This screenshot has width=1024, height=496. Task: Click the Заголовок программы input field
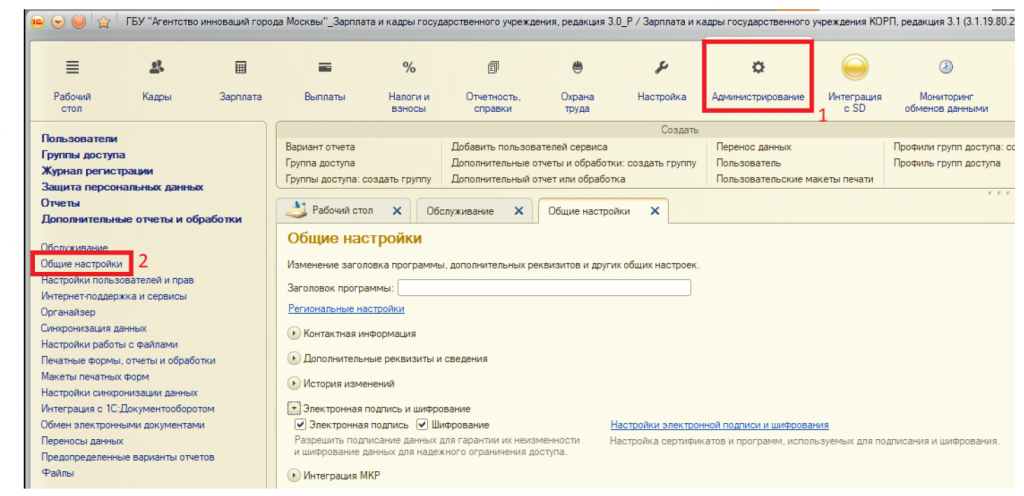coord(544,288)
